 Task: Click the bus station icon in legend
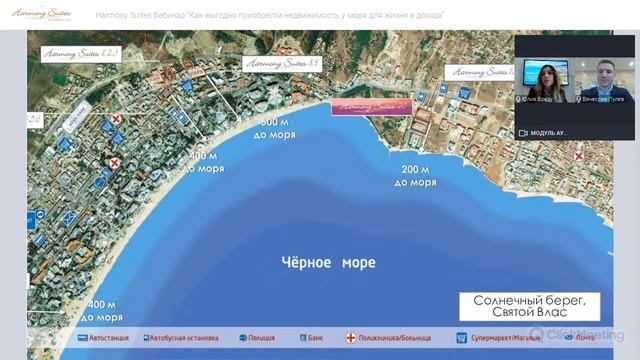click(x=82, y=338)
